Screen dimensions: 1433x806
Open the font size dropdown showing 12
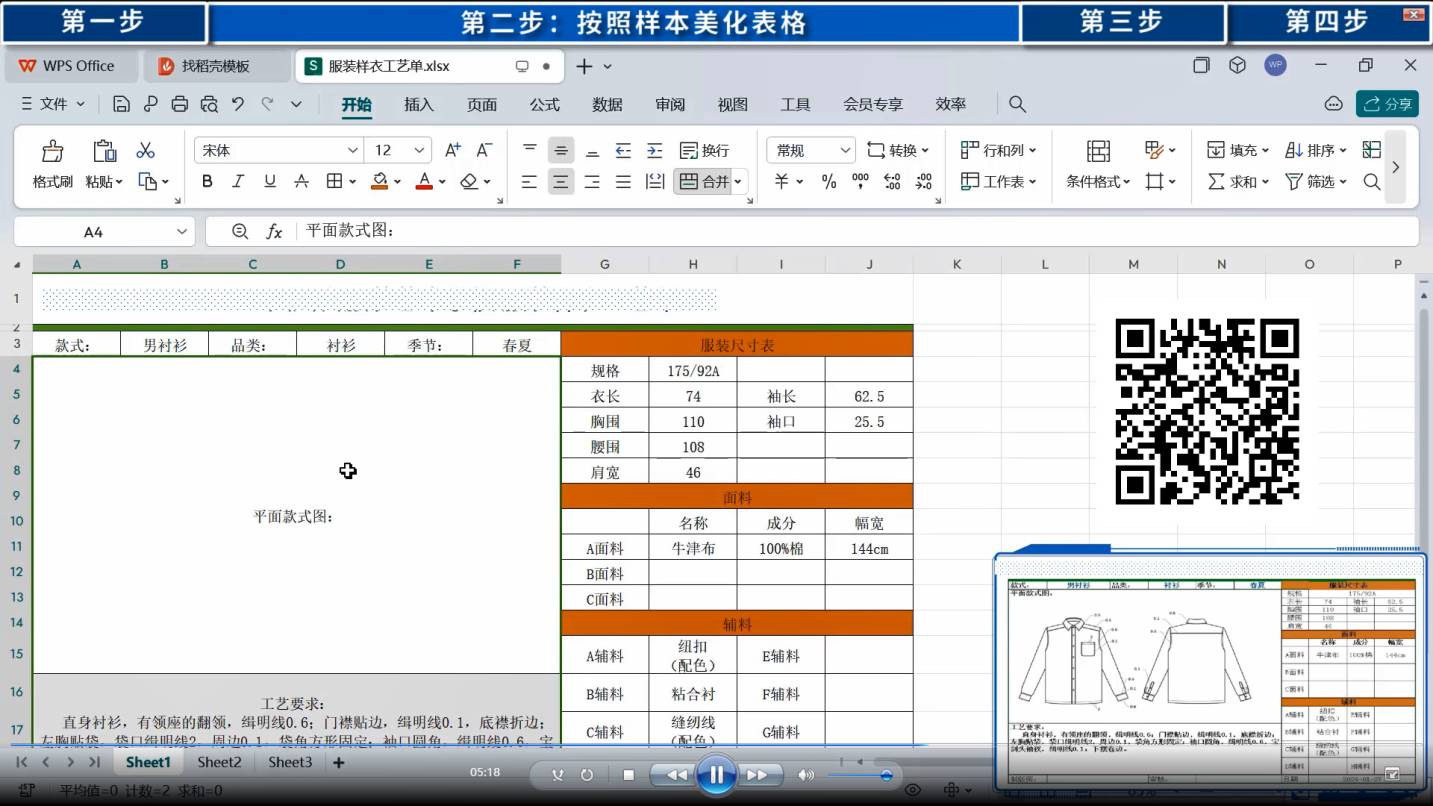(420, 150)
